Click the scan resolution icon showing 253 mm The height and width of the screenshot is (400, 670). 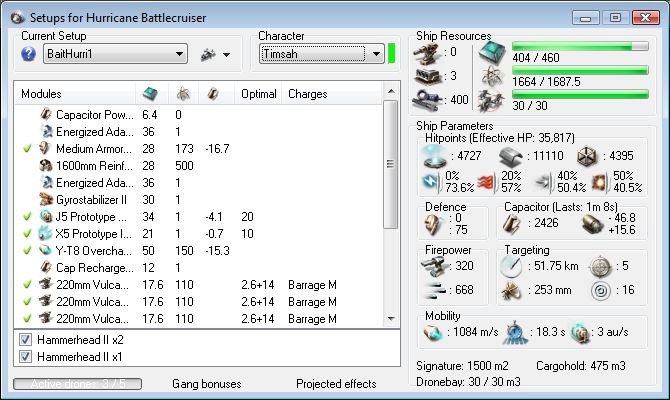511,291
